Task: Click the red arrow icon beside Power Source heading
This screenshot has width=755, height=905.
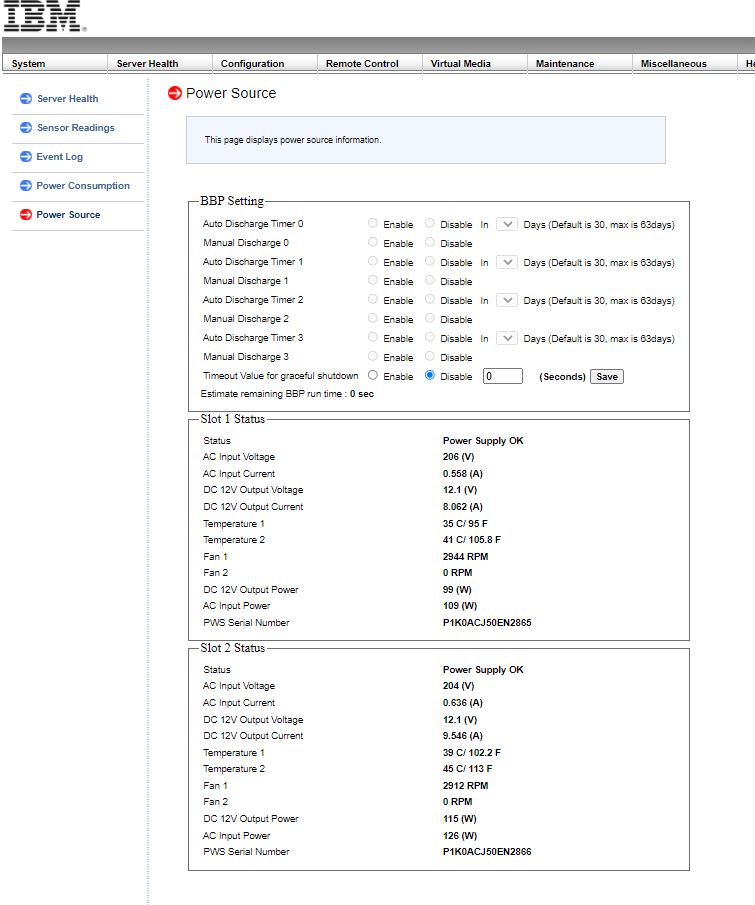Action: 176,92
